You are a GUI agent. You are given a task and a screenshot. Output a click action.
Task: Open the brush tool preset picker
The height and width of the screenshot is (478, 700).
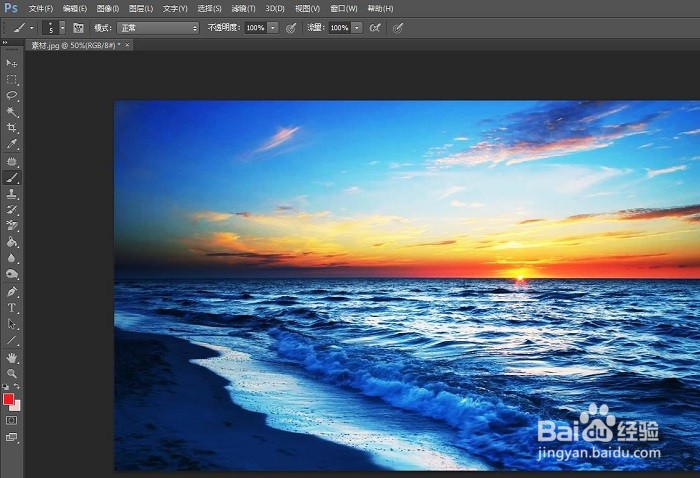click(23, 28)
